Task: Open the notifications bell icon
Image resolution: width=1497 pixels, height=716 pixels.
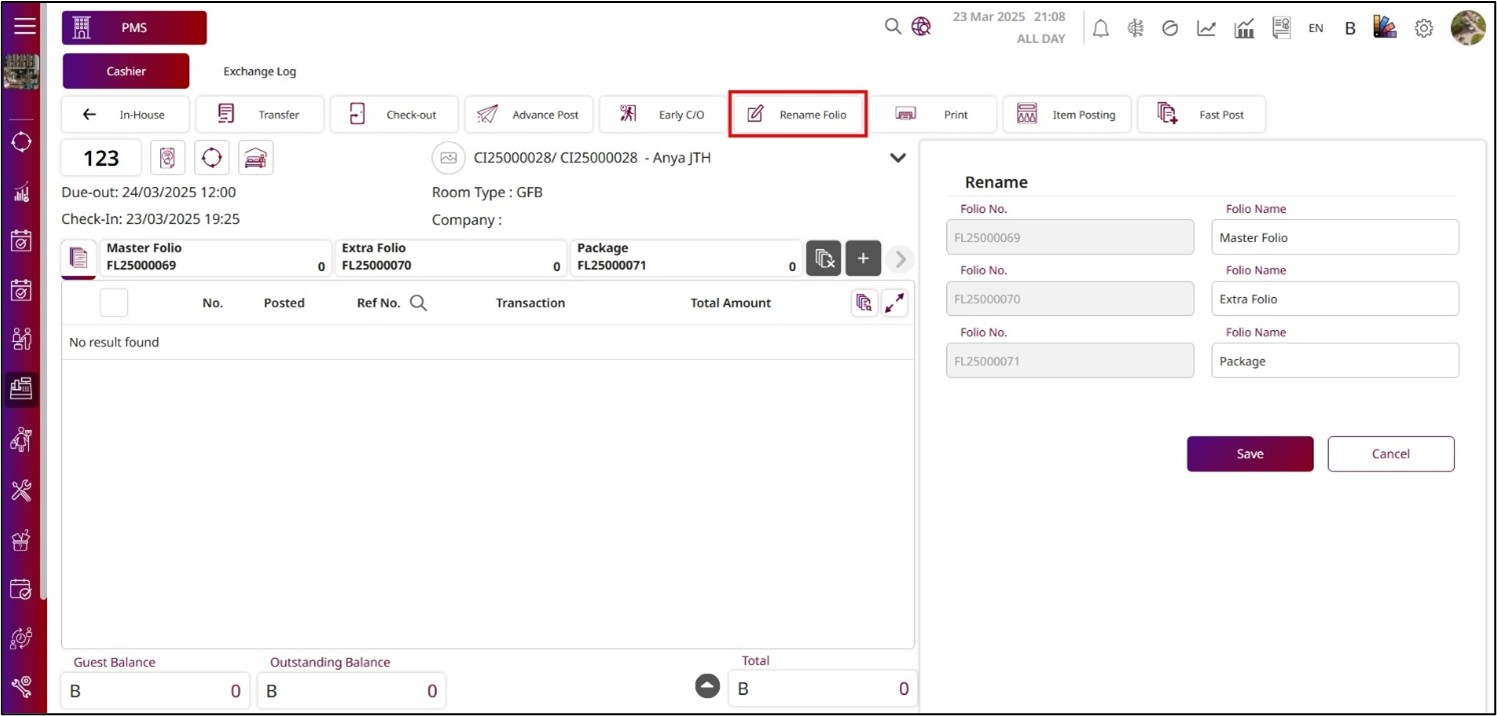Action: pyautogui.click(x=1100, y=28)
